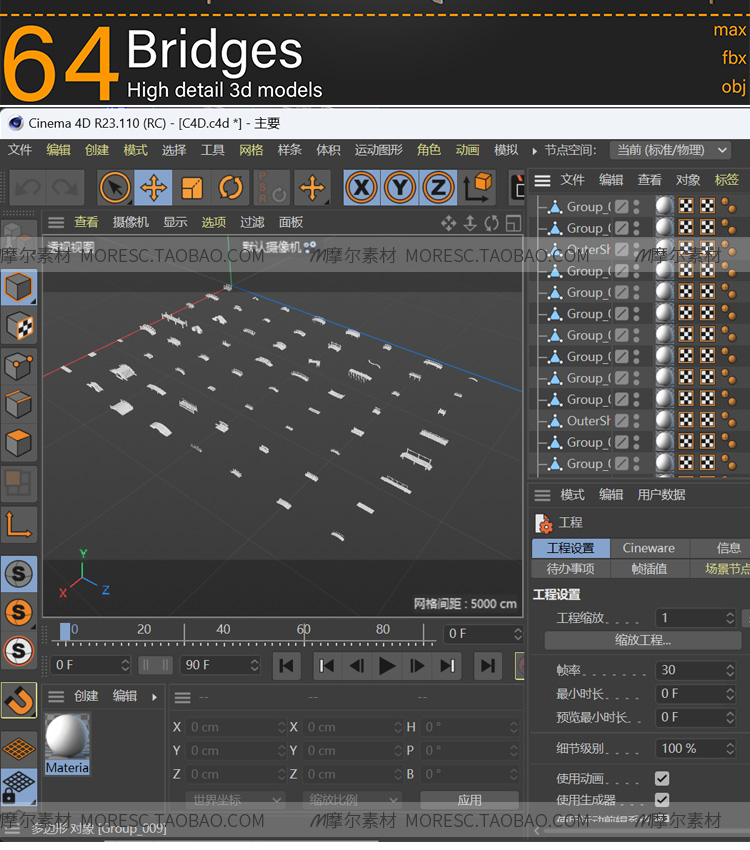Click the recent tool cross icon
The image size is (750, 850).
click(x=312, y=188)
